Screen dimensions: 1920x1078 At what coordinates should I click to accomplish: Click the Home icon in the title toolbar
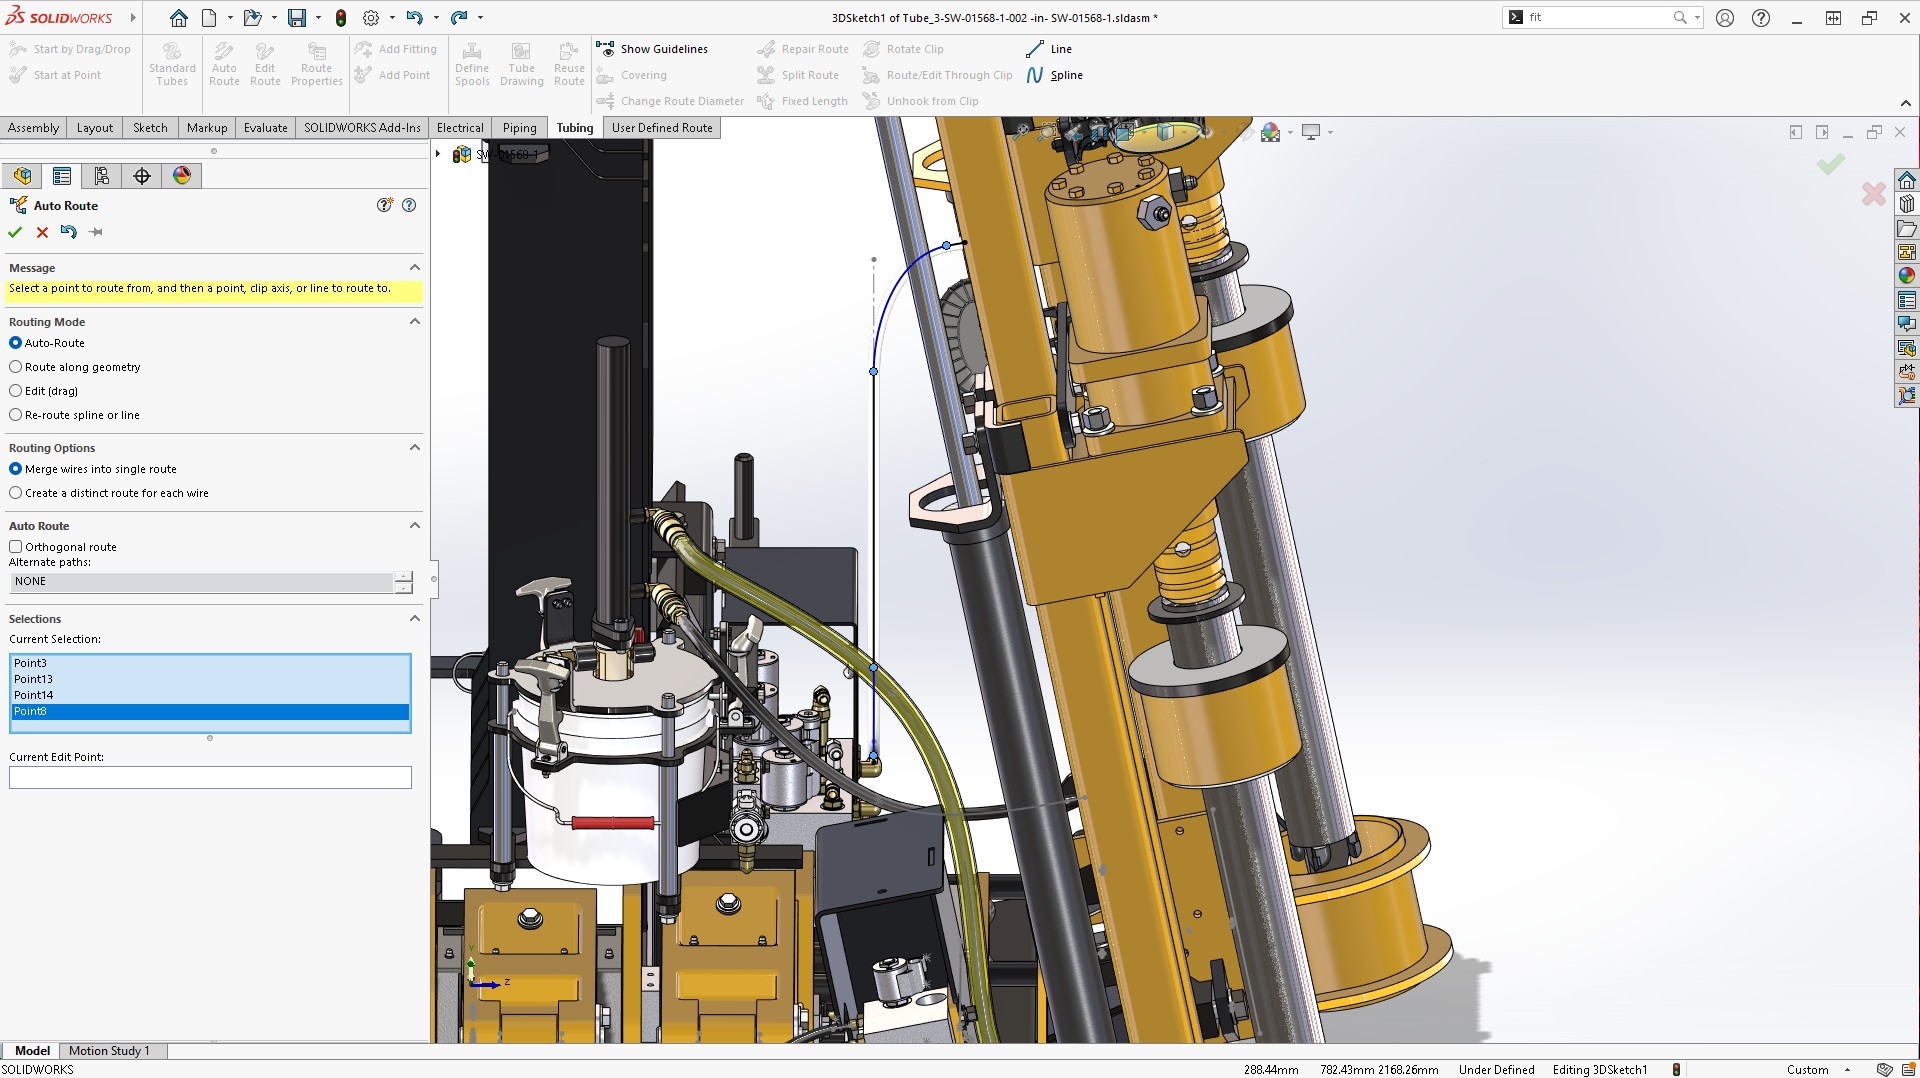pos(178,18)
